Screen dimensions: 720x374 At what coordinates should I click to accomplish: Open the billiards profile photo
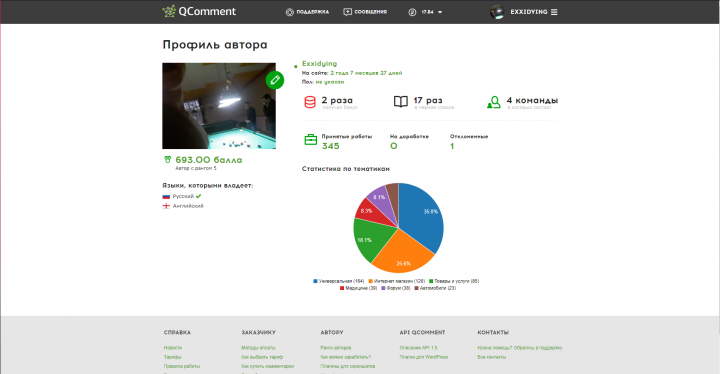(219, 106)
